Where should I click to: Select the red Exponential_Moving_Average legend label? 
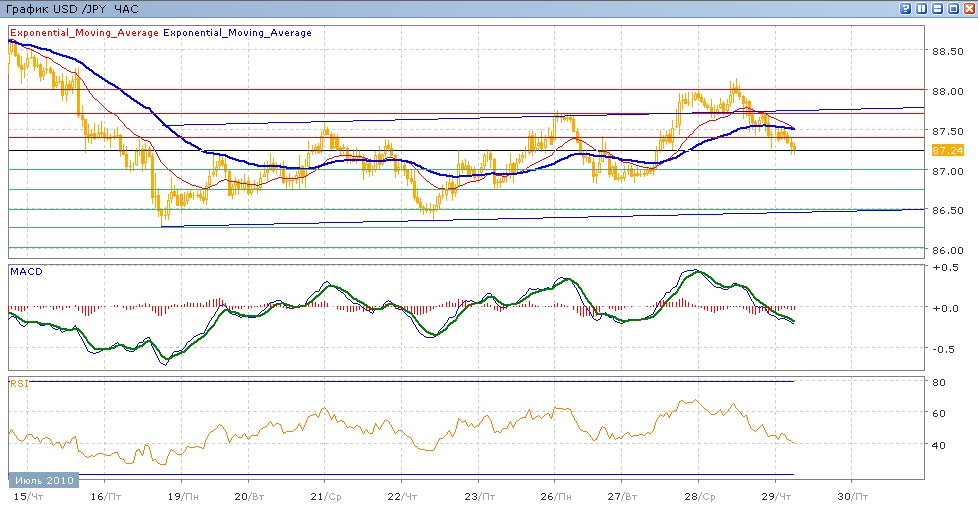[83, 33]
